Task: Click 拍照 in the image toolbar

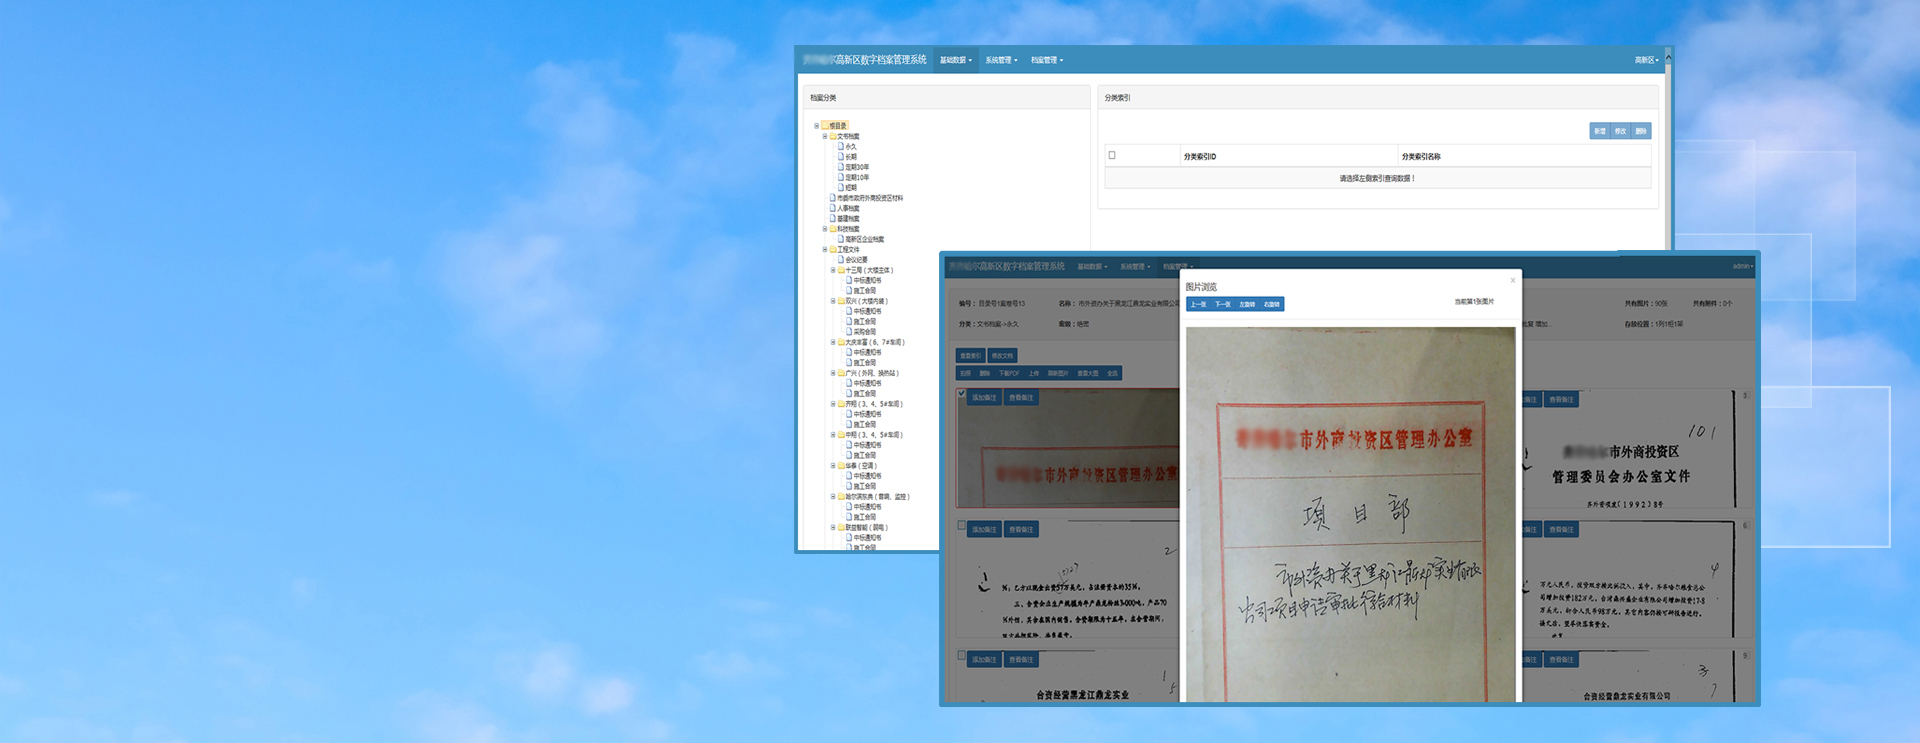Action: point(966,373)
